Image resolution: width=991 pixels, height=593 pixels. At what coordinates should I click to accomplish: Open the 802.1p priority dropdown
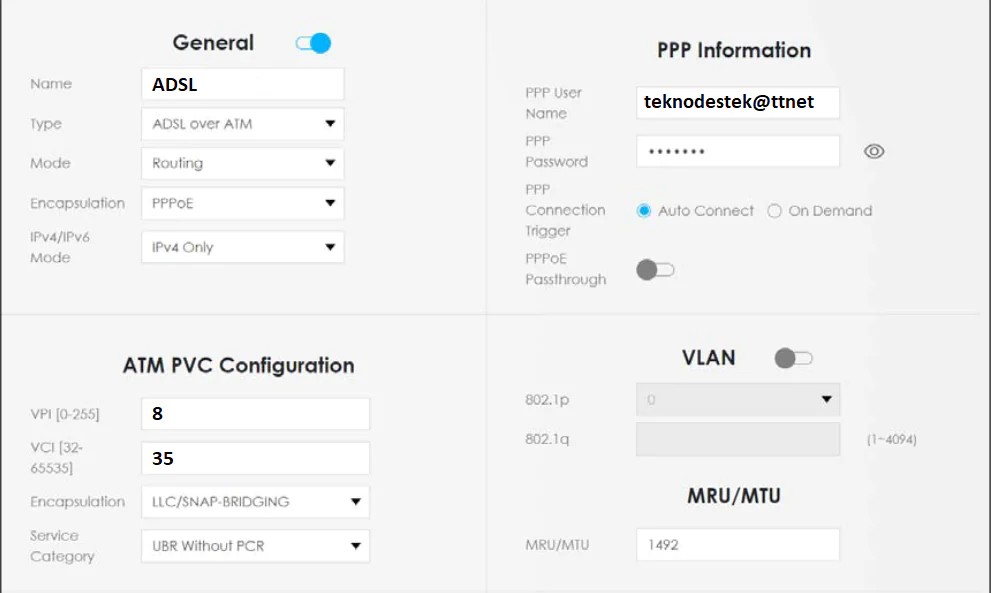tap(737, 399)
